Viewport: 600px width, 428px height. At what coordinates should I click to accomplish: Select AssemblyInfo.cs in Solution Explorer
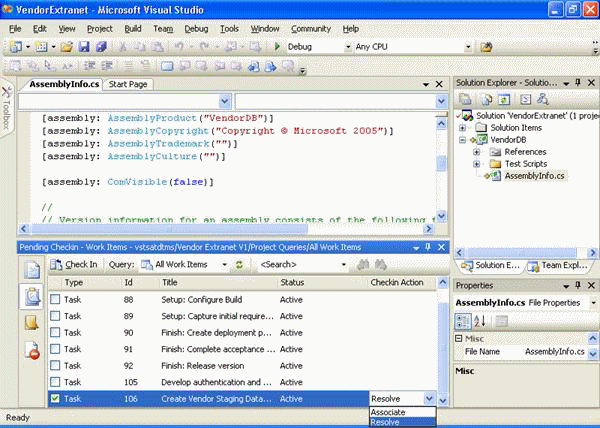click(x=534, y=176)
